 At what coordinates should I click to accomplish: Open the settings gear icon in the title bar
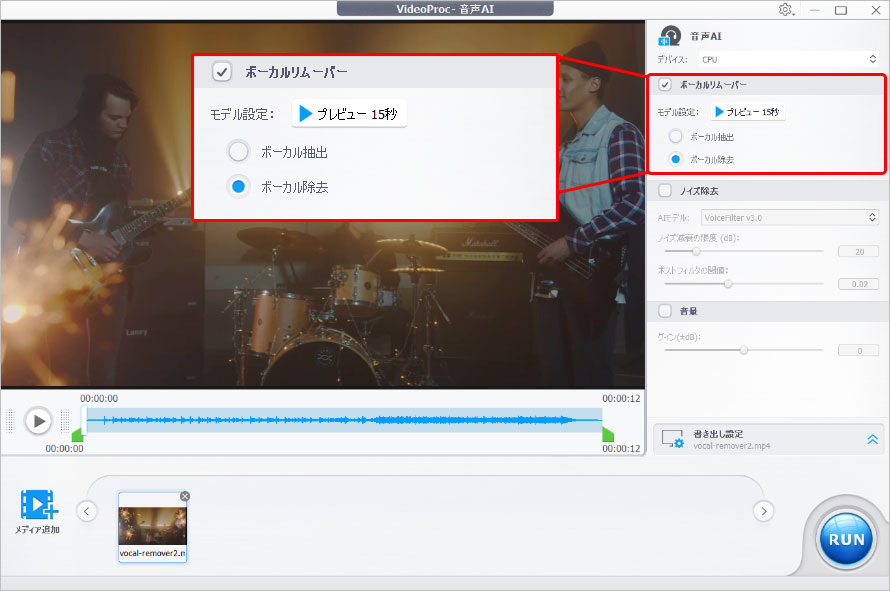click(786, 10)
